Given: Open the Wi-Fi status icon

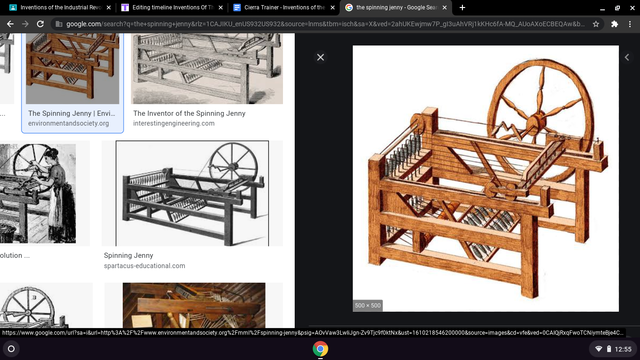Looking at the screenshot, I should pyautogui.click(x=599, y=349).
